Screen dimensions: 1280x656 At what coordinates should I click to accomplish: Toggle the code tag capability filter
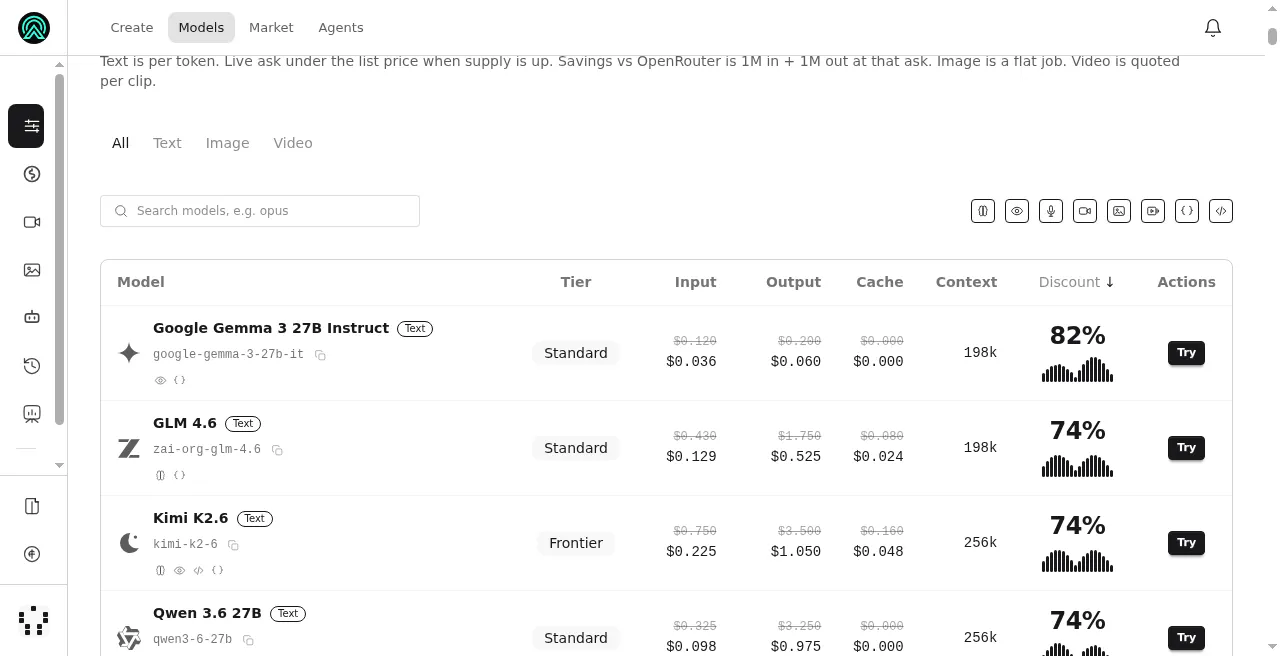(x=1221, y=211)
